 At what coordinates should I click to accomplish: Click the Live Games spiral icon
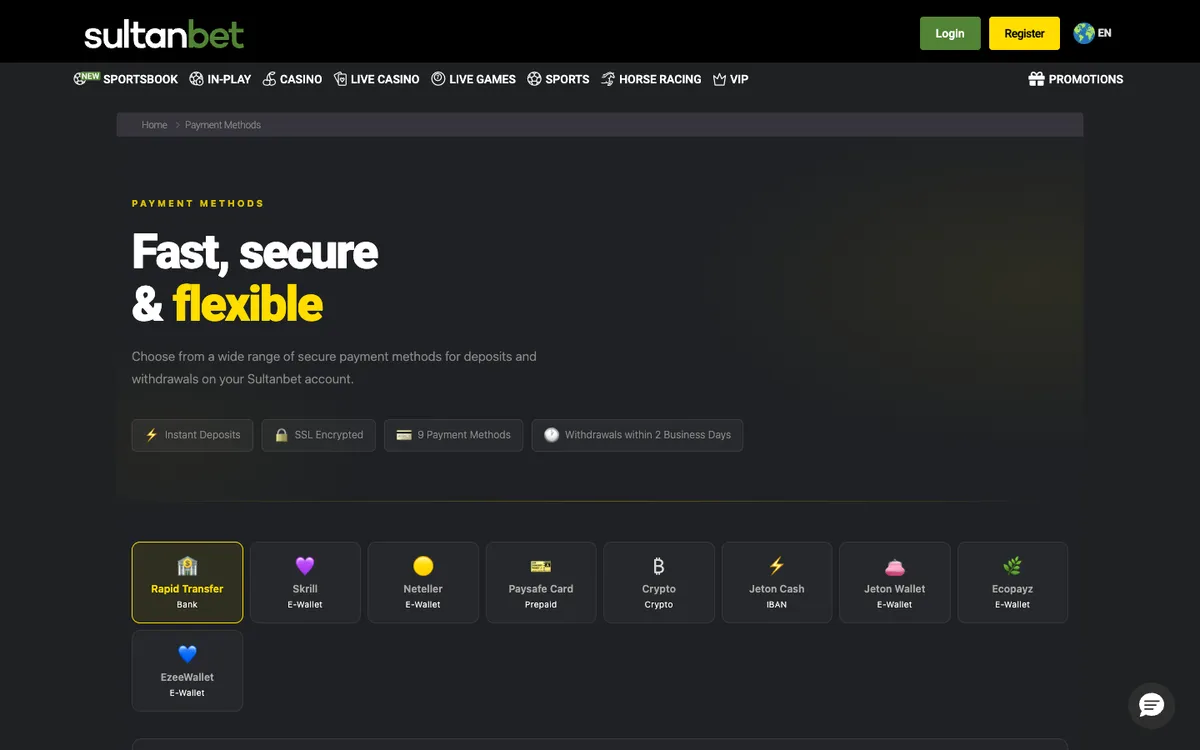pyautogui.click(x=438, y=79)
